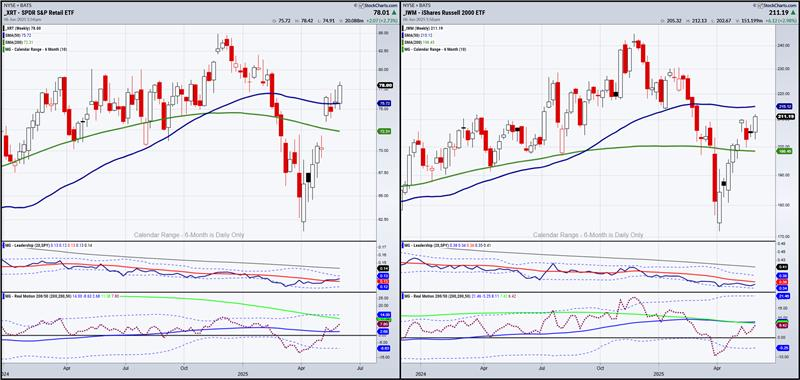800x380 pixels.
Task: Select the Calendar Range 6 Month legend on the XRT chart
Action: [x=35, y=49]
